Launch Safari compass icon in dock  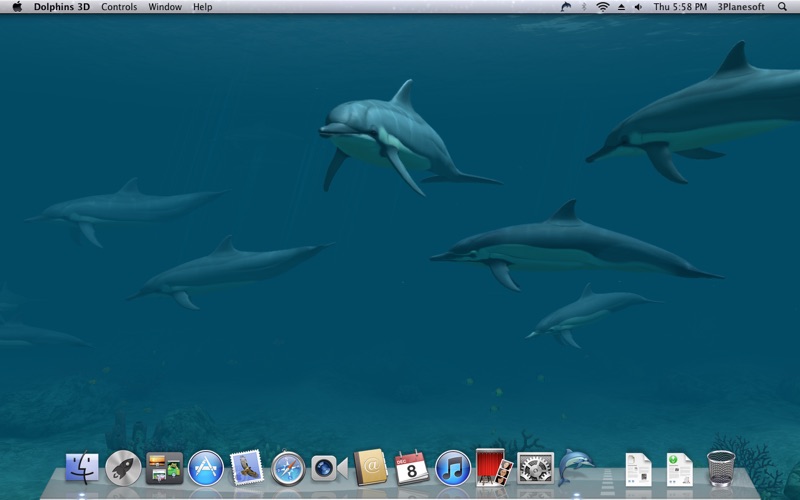[288, 468]
